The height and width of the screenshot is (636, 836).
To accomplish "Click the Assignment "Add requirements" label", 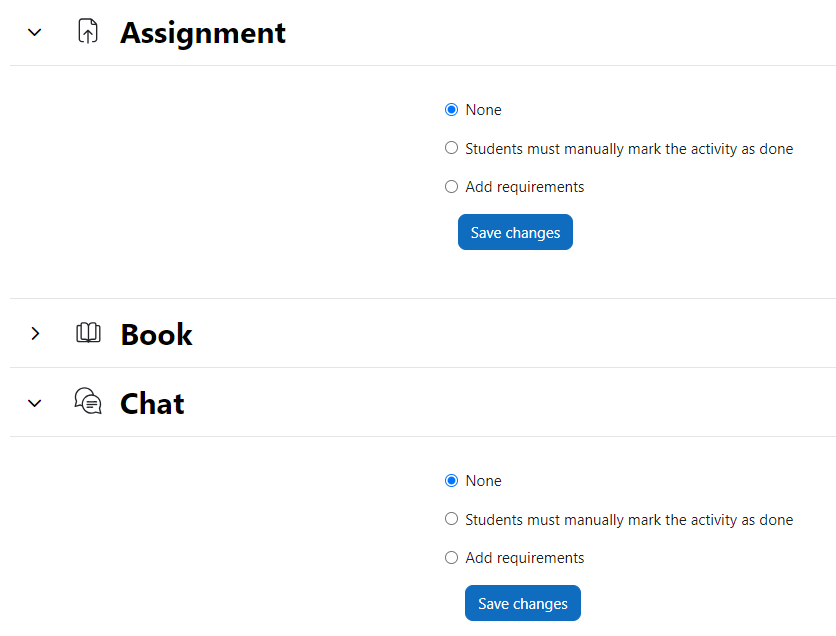I will 525,187.
